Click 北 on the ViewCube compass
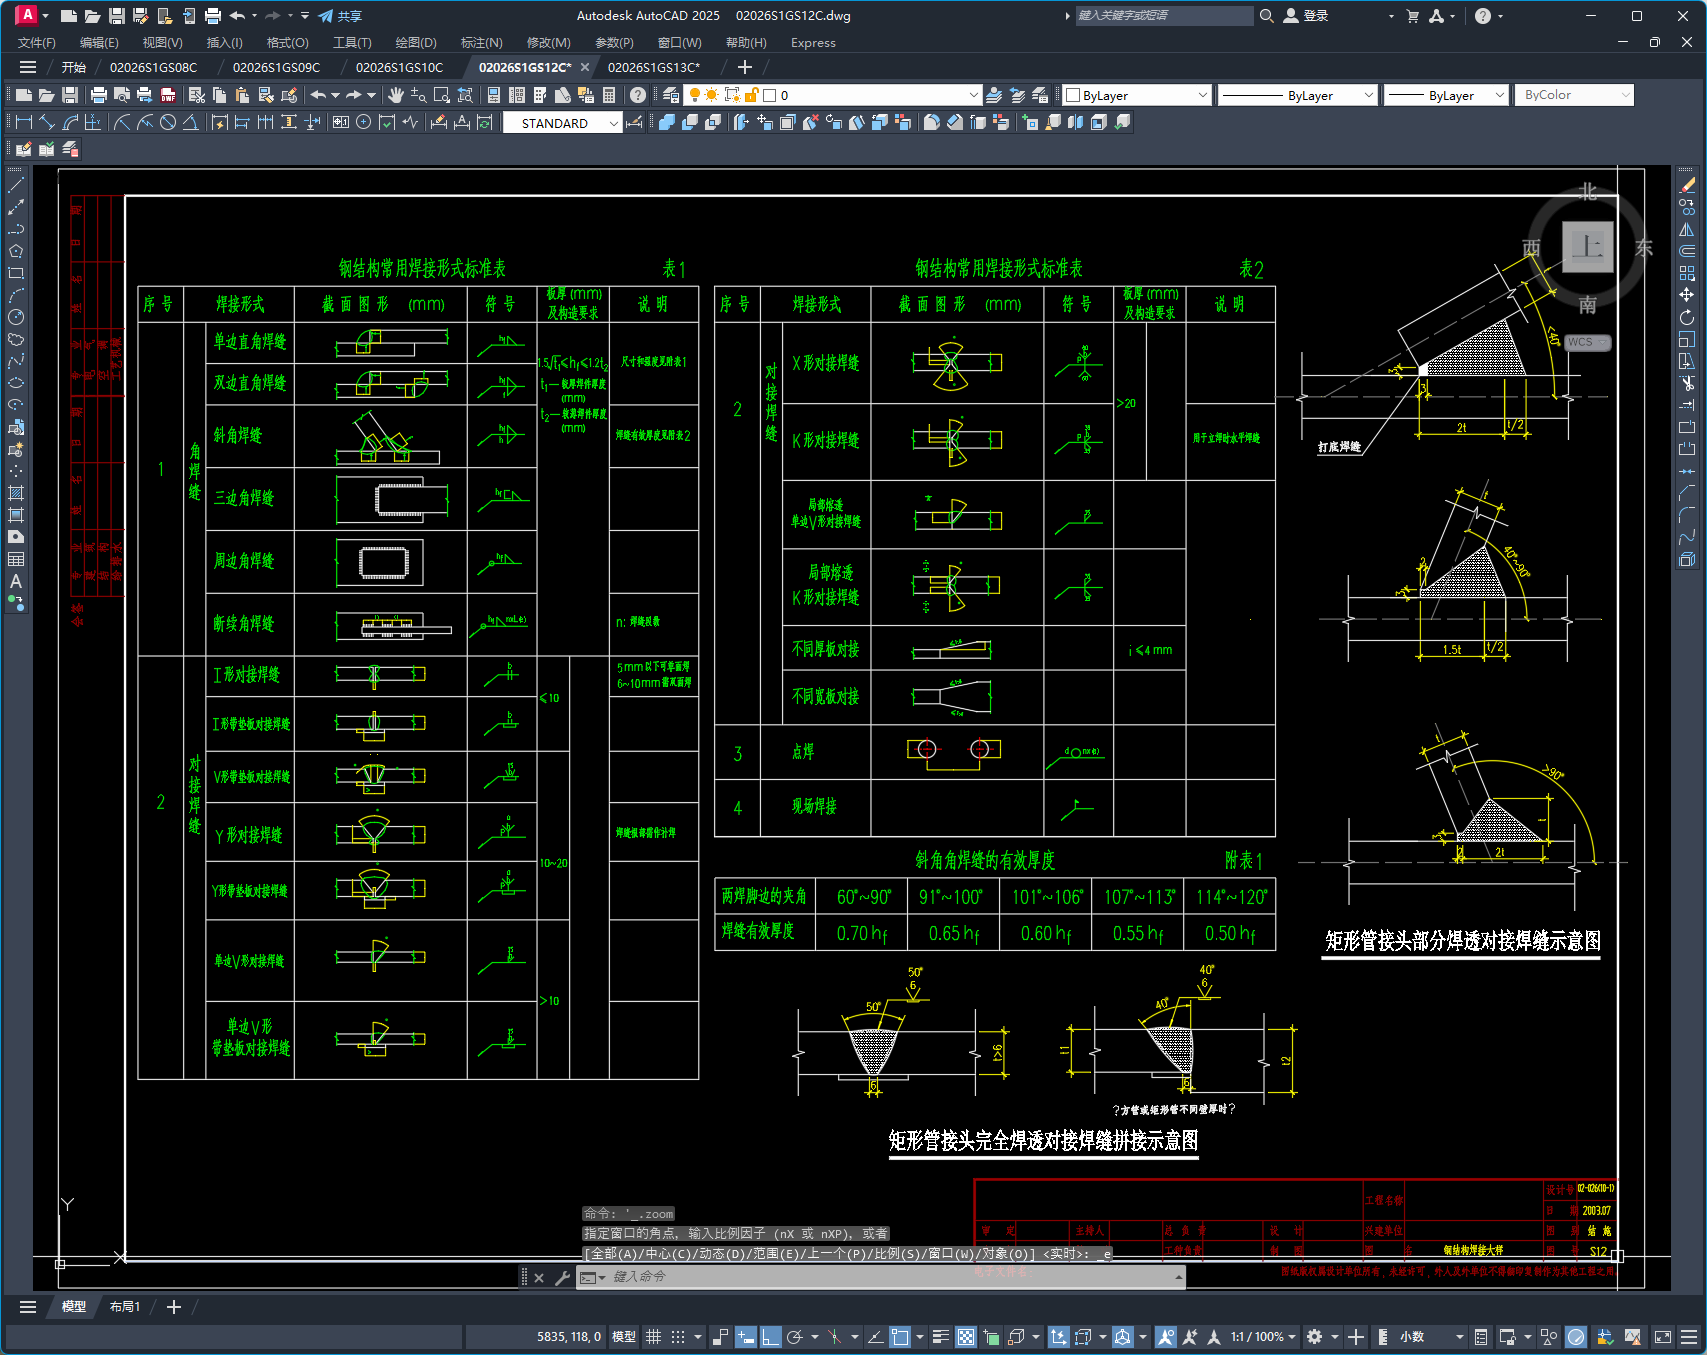Screen dimensions: 1707x1355 (1587, 192)
